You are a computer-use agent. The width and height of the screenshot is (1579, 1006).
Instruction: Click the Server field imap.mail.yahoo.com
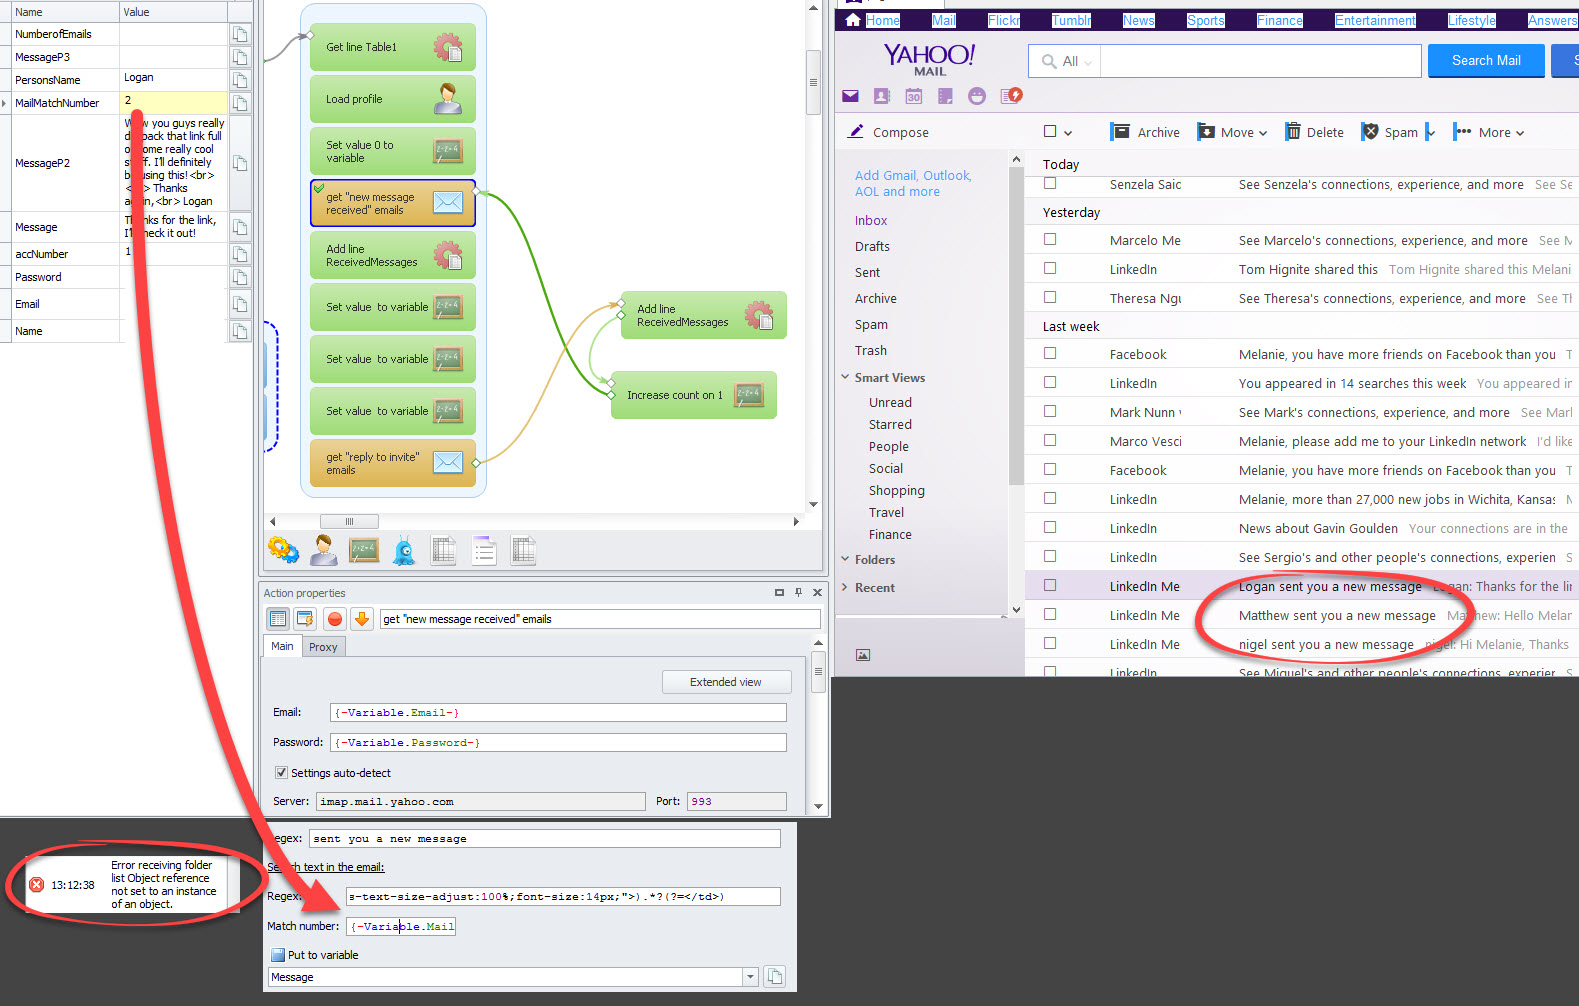[x=481, y=801]
